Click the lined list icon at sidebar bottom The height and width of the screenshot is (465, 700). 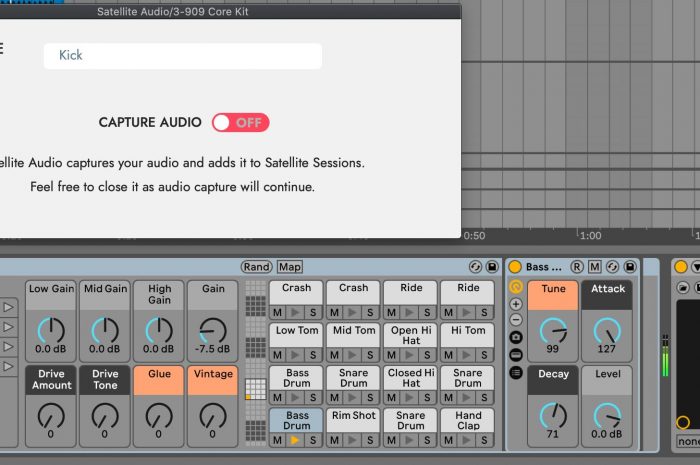516,372
